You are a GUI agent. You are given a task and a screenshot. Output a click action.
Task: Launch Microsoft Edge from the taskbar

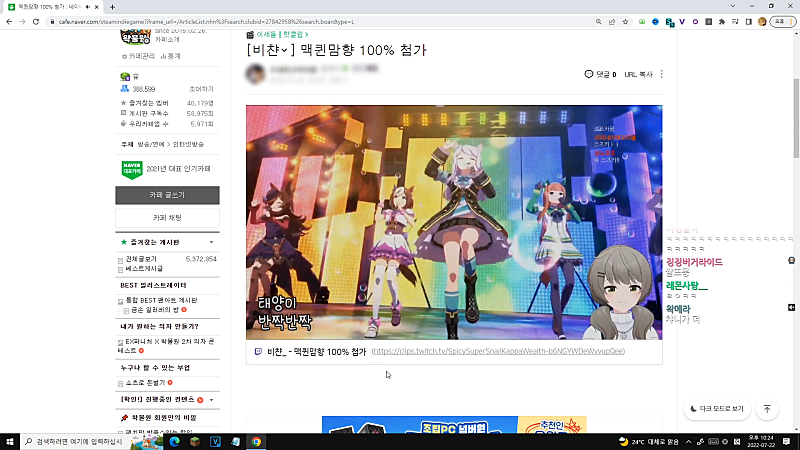click(x=174, y=441)
